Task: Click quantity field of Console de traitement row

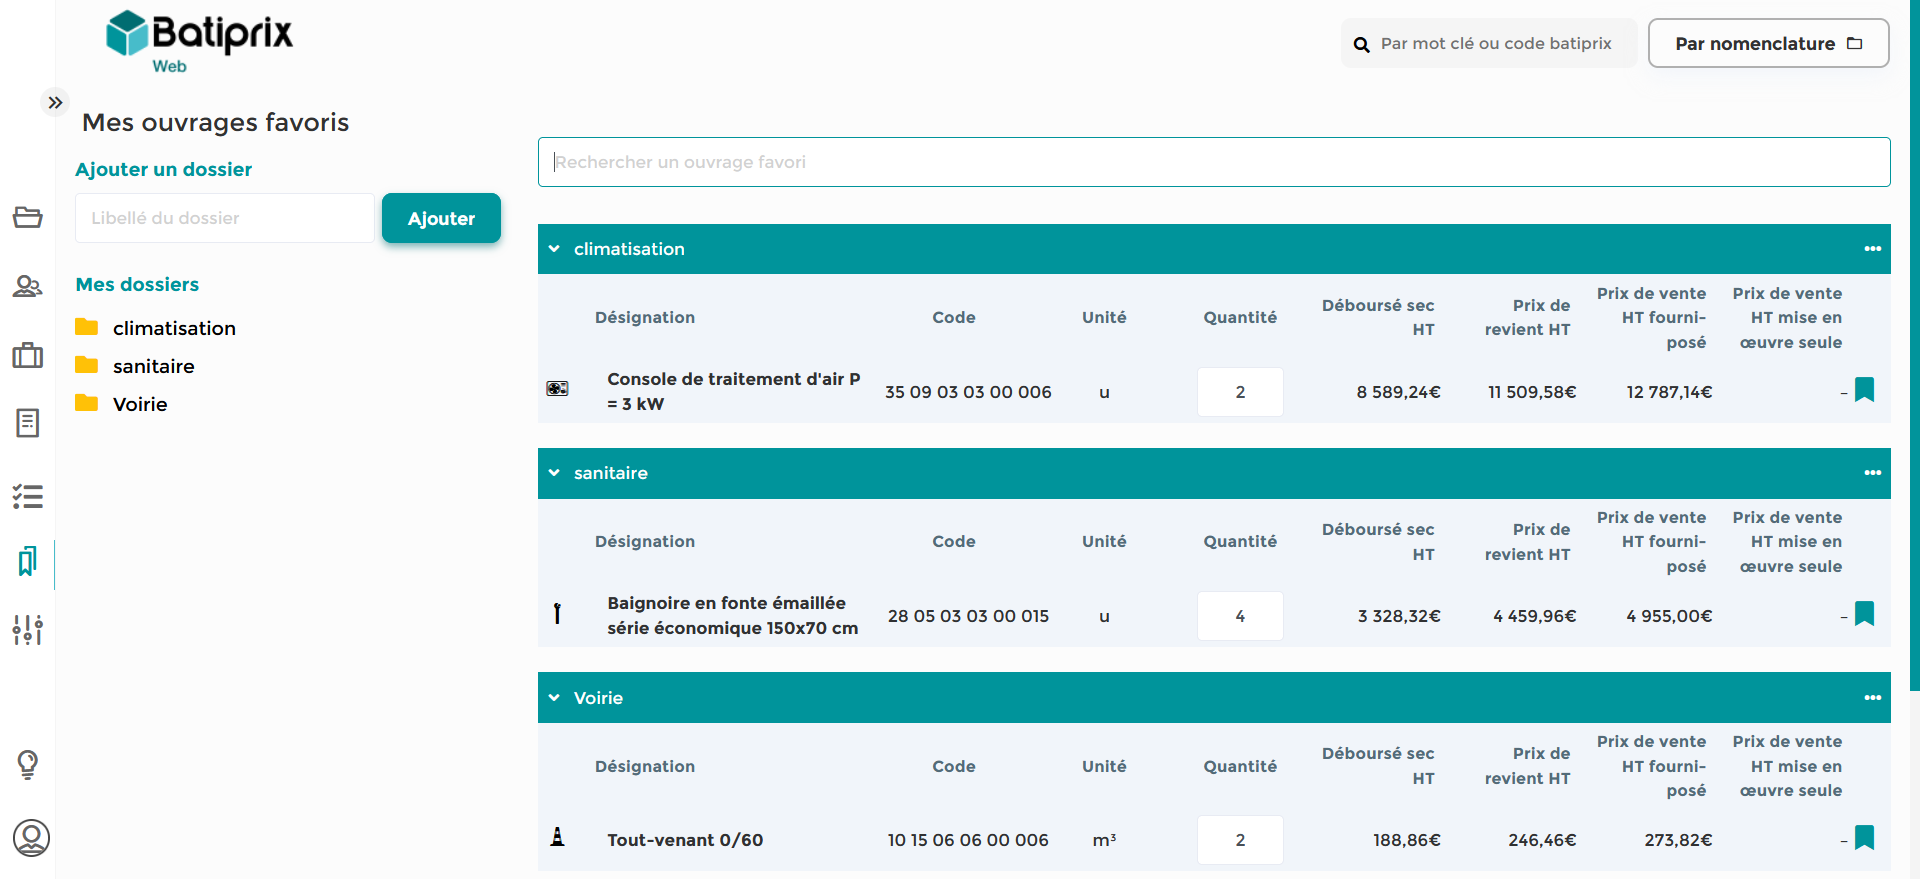Action: pos(1240,392)
